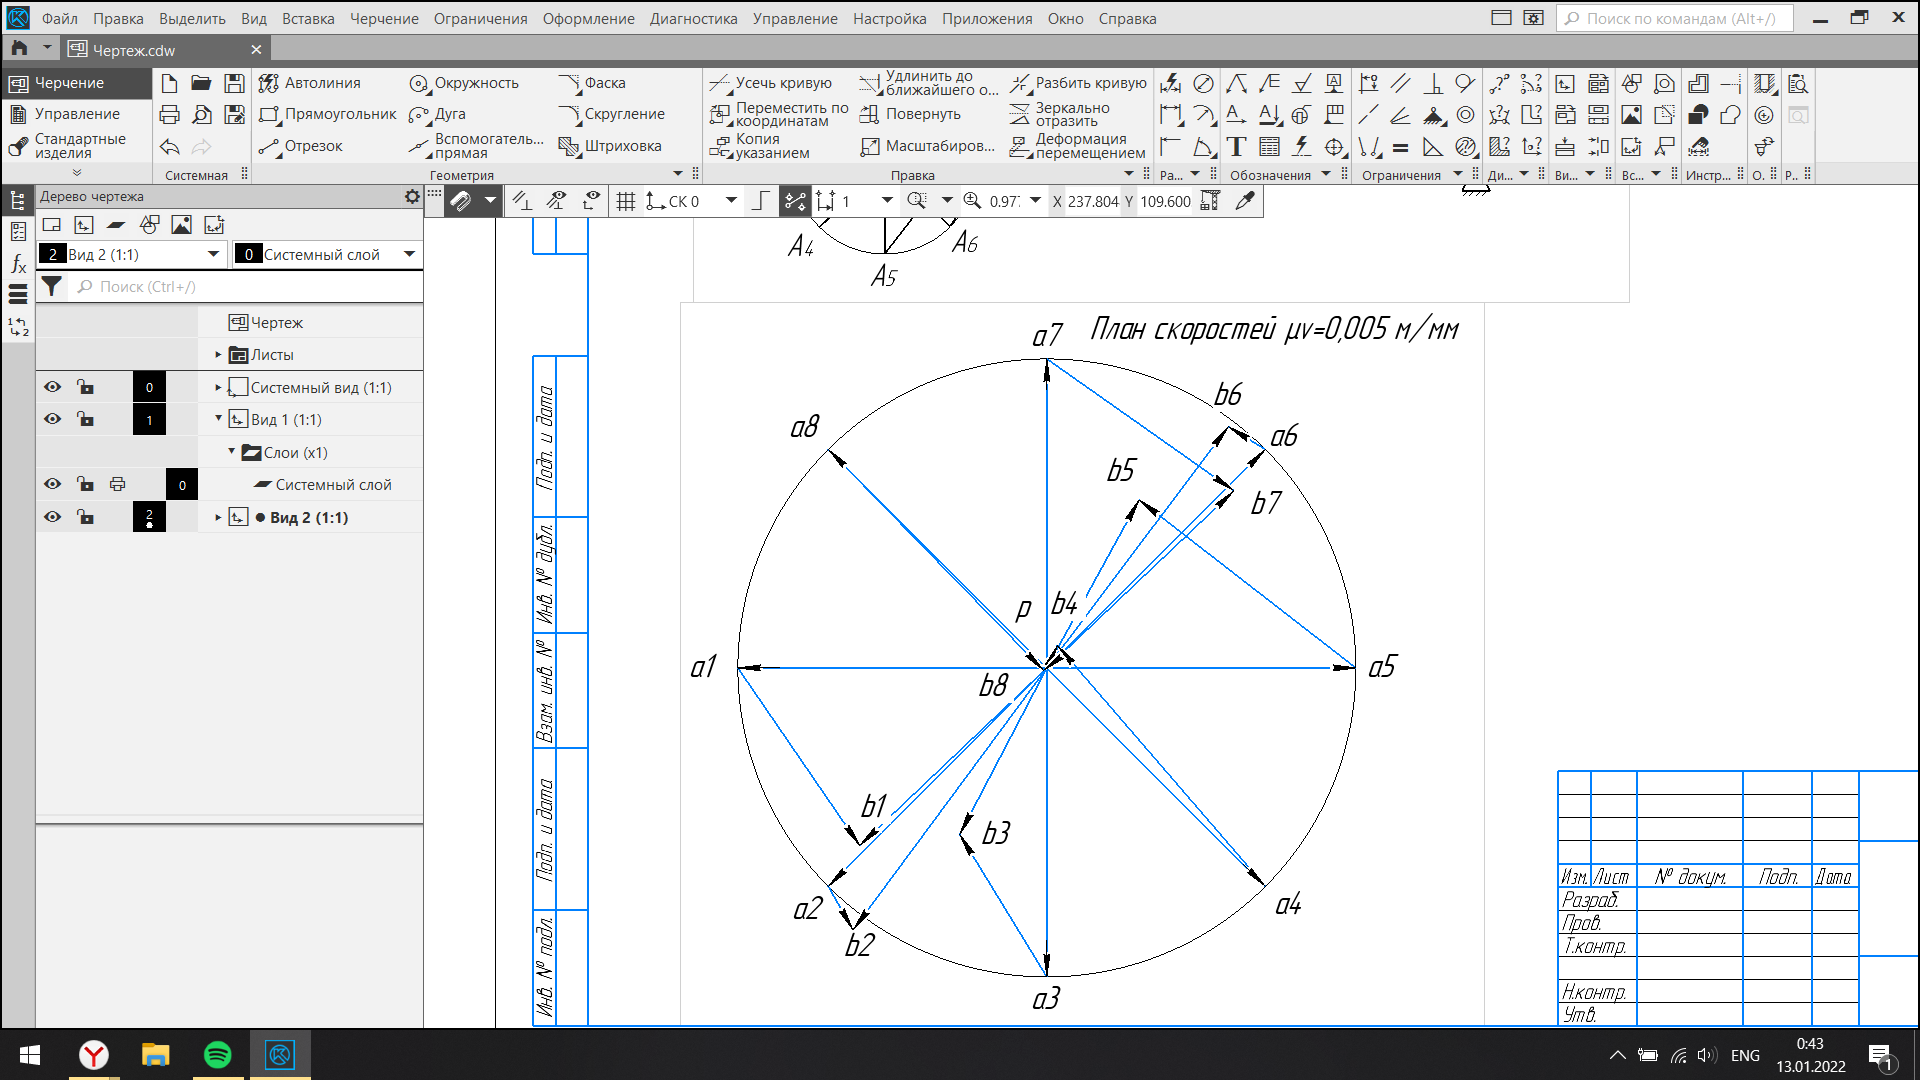The width and height of the screenshot is (1920, 1080).
Task: Open a file via the folder icon
Action: pyautogui.click(x=201, y=84)
